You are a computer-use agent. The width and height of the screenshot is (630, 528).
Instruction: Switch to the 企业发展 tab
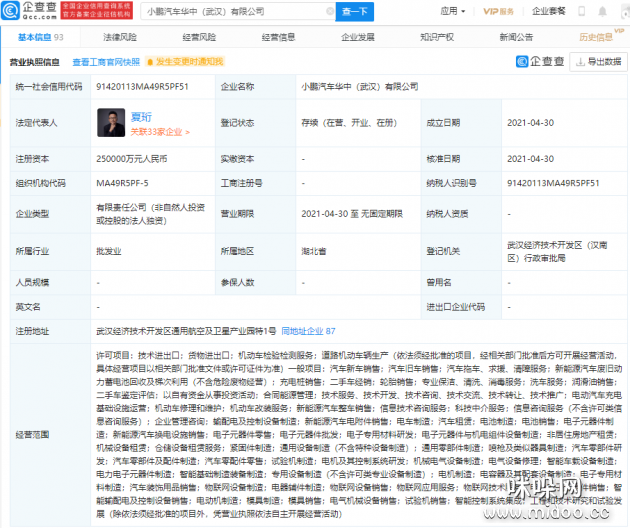(x=358, y=37)
